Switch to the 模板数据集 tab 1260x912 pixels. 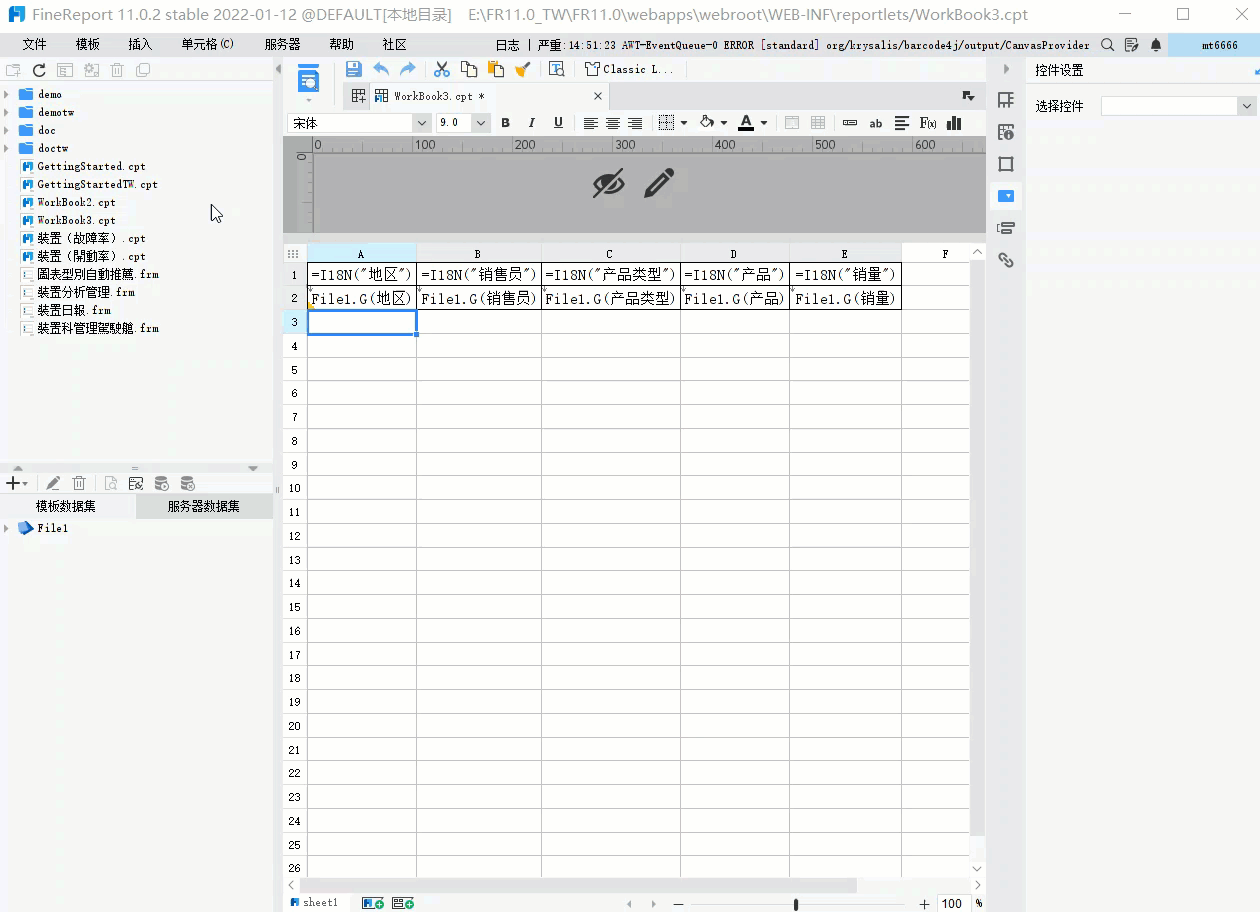click(x=66, y=506)
